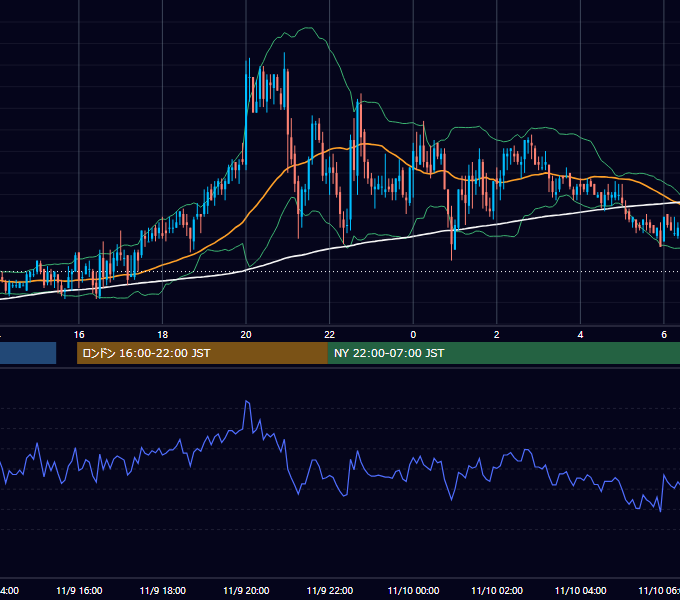Click the 20 hour label on chart axis
The image size is (680, 600).
pyautogui.click(x=246, y=335)
